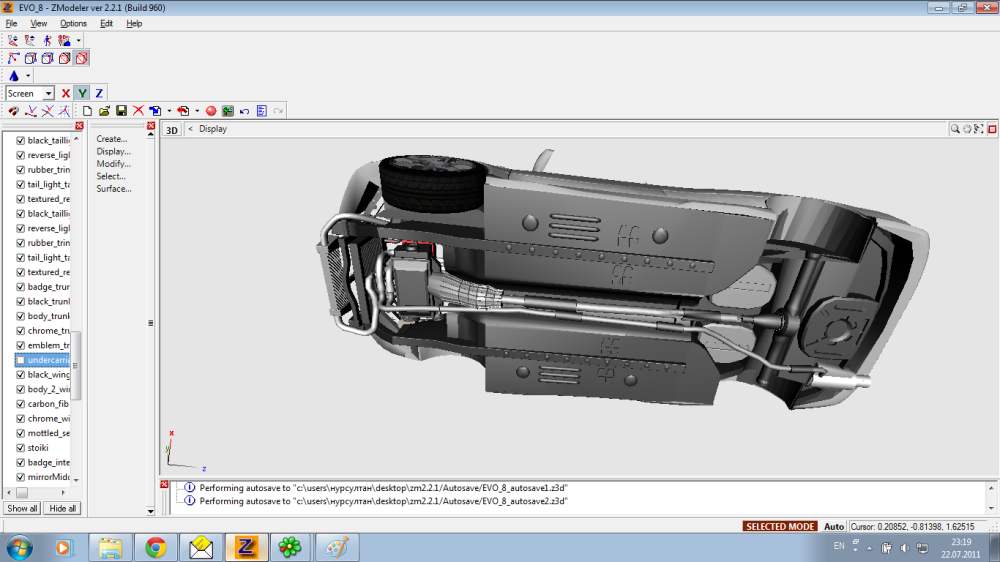The height and width of the screenshot is (562, 1000).
Task: Click the objects level selection icon
Action: click(x=64, y=40)
